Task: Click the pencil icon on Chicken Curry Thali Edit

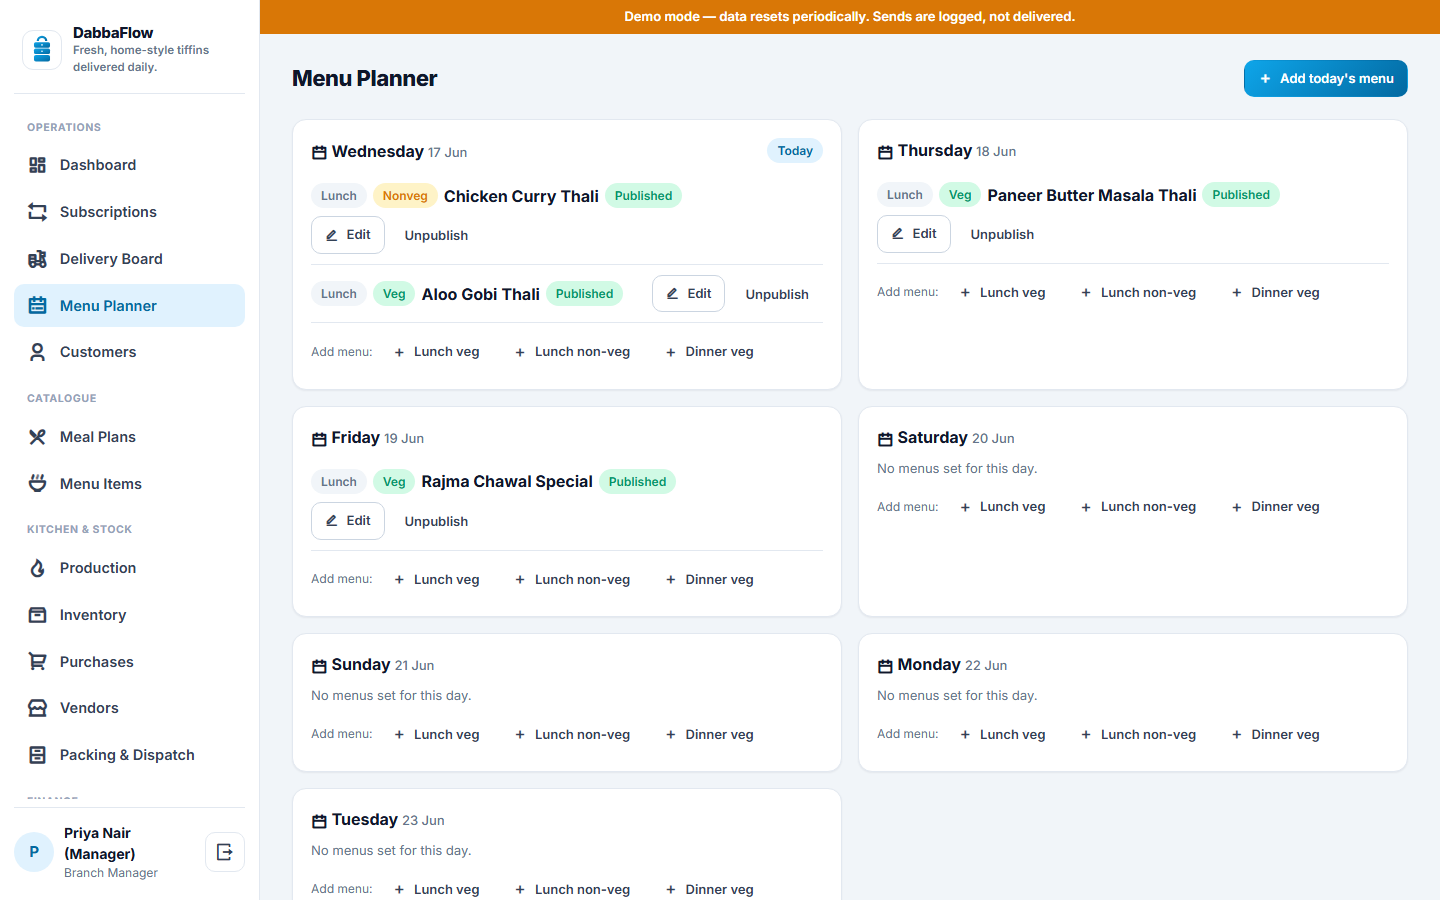Action: coord(332,235)
